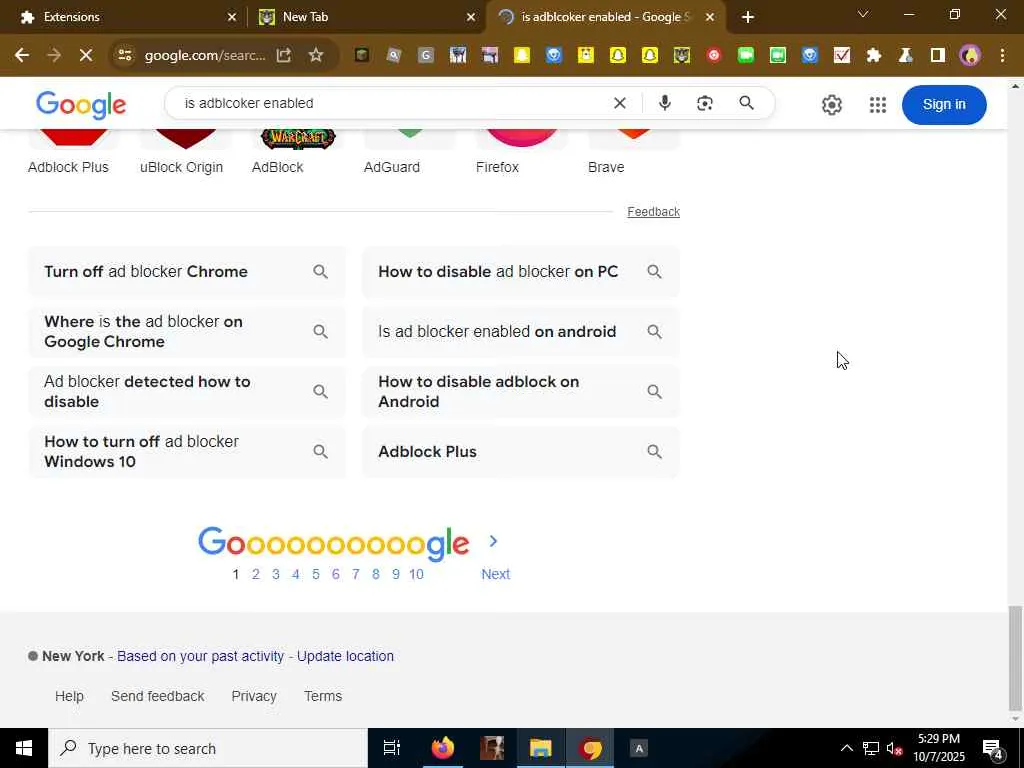Open a new browser tab
This screenshot has width=1024, height=768.
[748, 17]
